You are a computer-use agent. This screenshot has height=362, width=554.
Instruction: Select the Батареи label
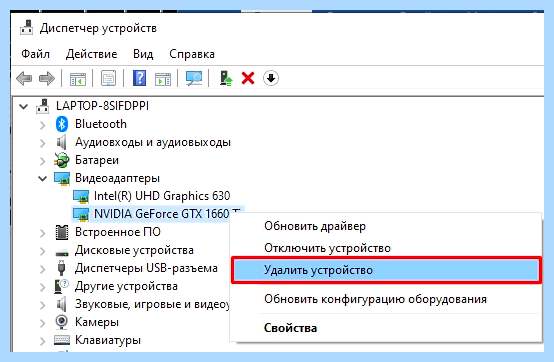pos(97,160)
